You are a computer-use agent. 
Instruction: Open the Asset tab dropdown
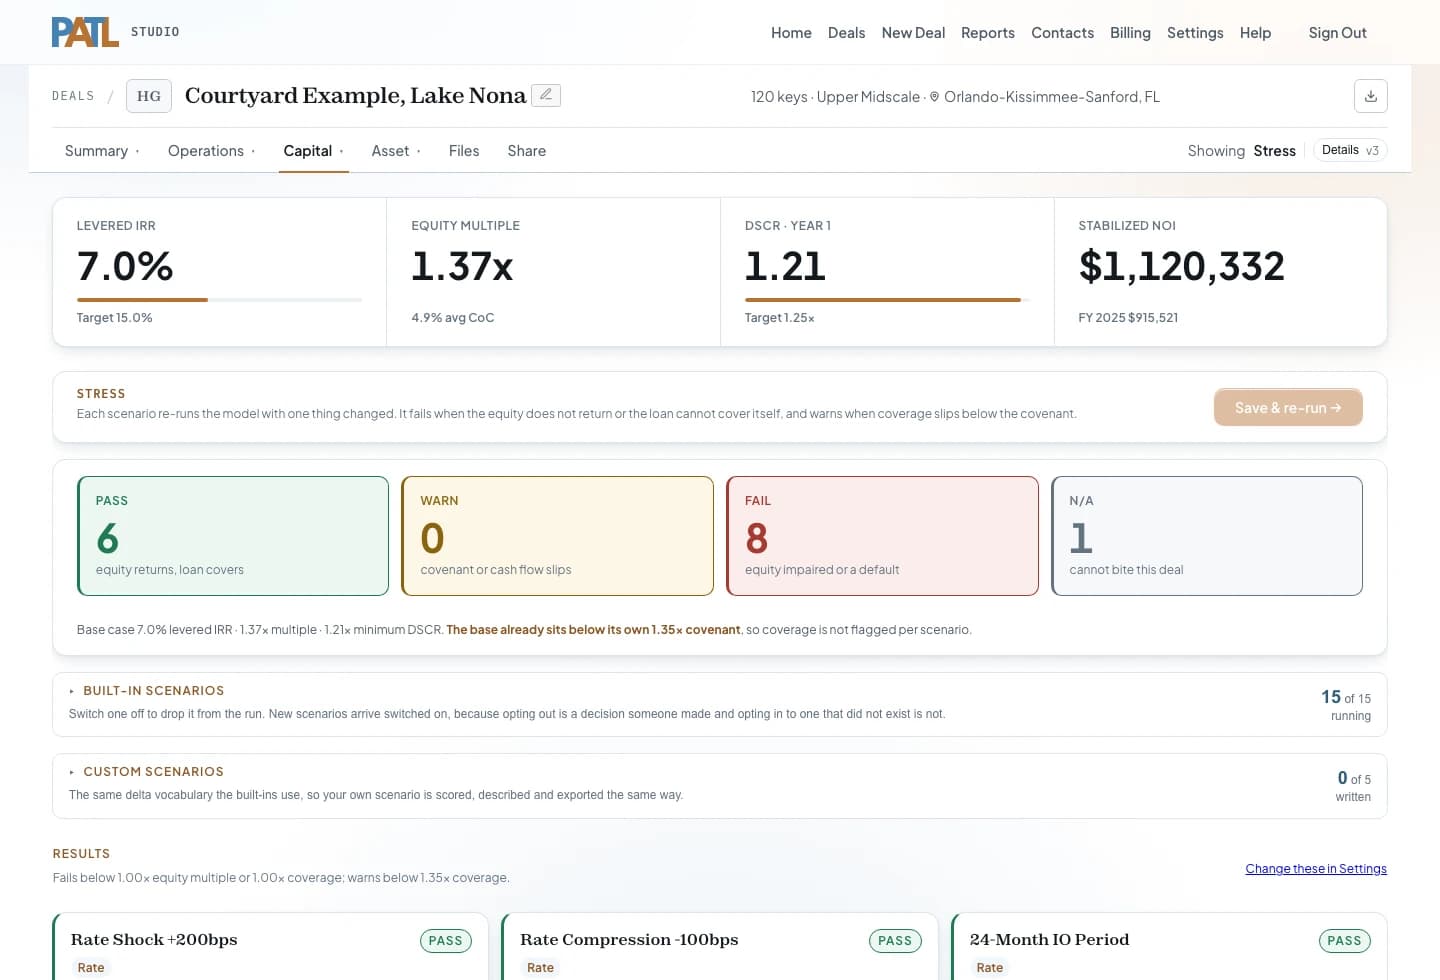pos(396,151)
